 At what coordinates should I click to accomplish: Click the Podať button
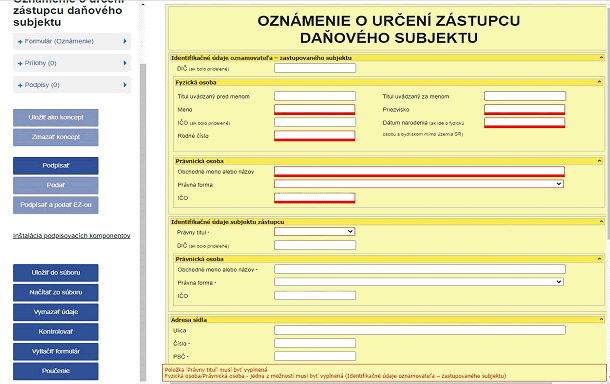tap(56, 185)
